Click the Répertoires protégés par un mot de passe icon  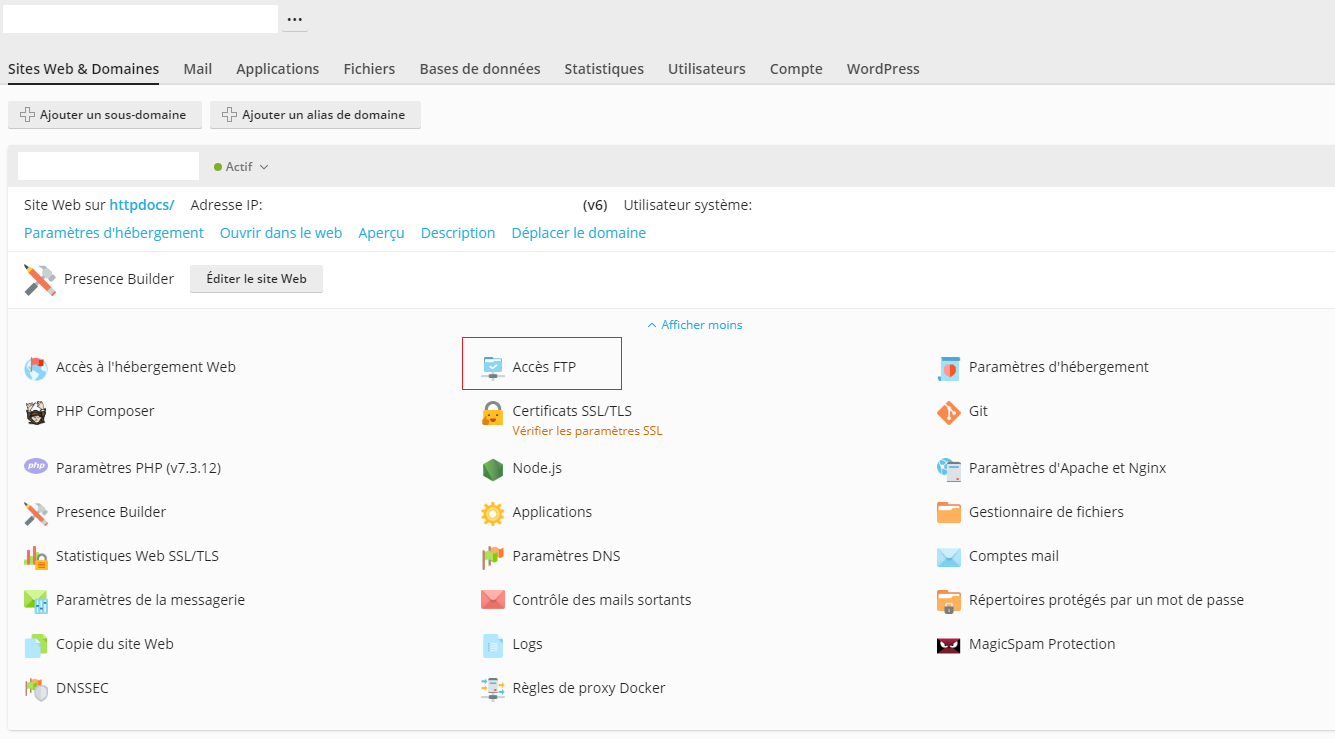click(x=949, y=601)
